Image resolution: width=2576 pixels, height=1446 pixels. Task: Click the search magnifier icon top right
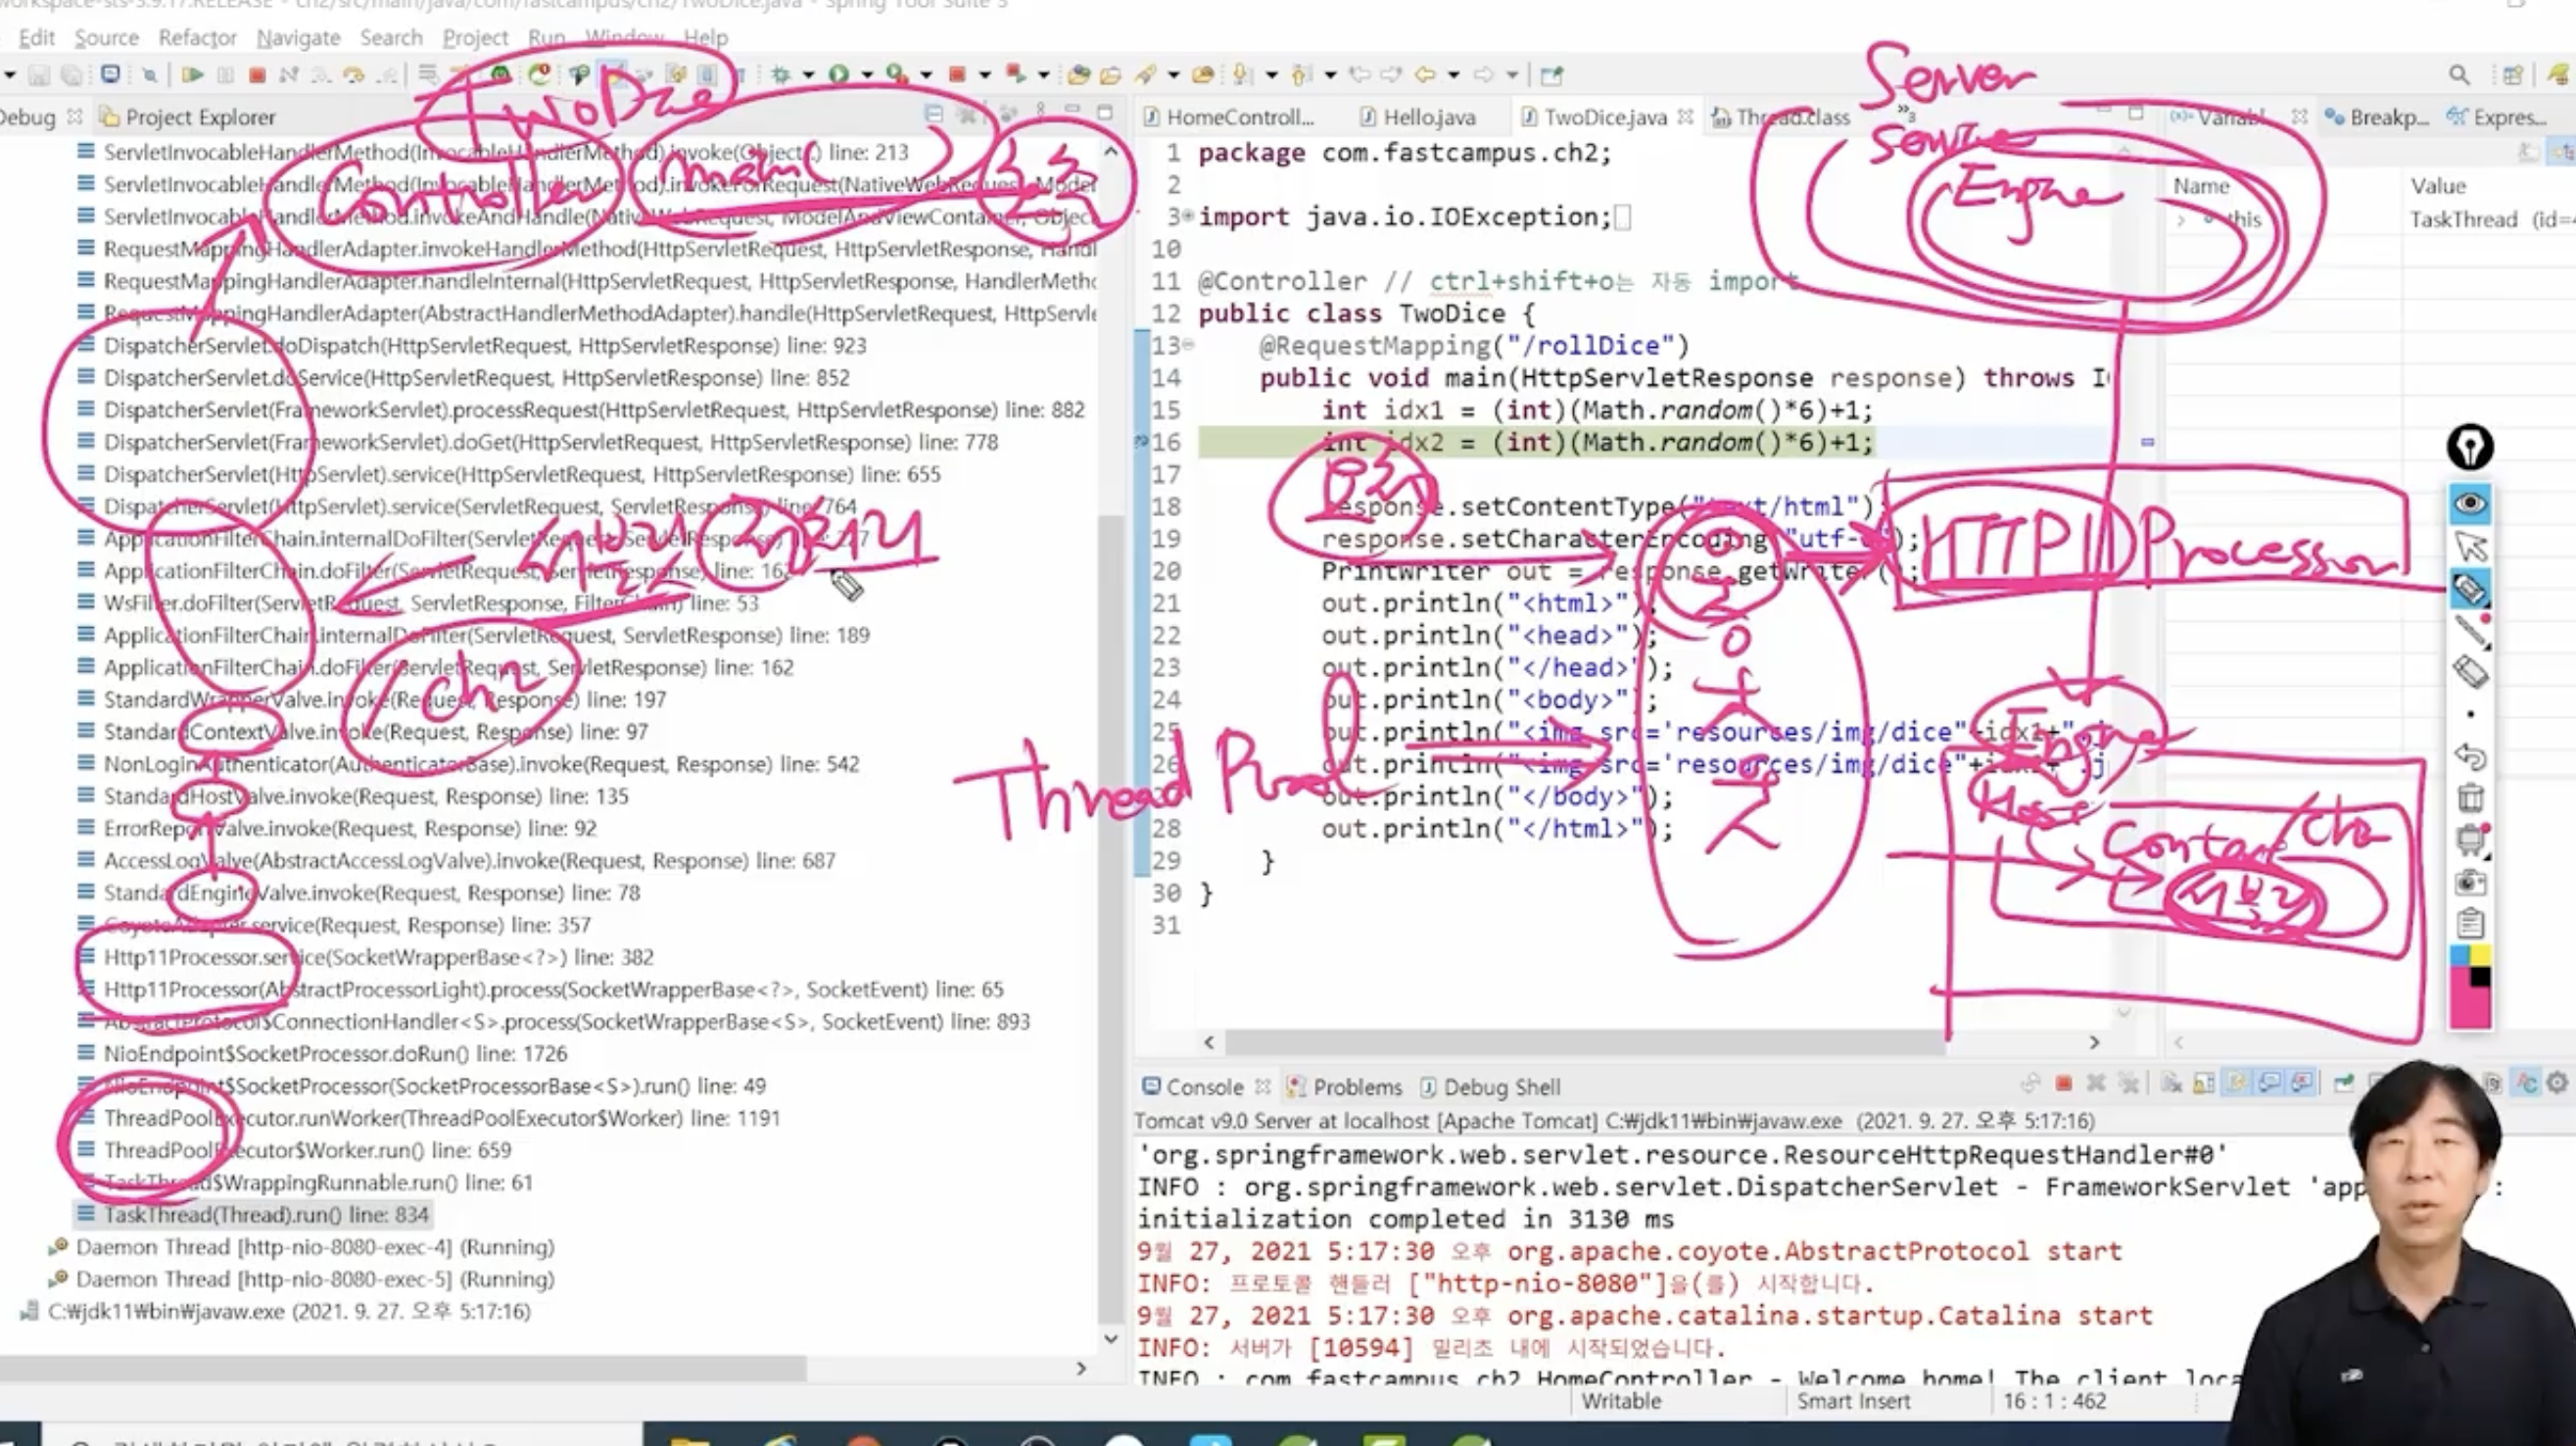(2459, 75)
